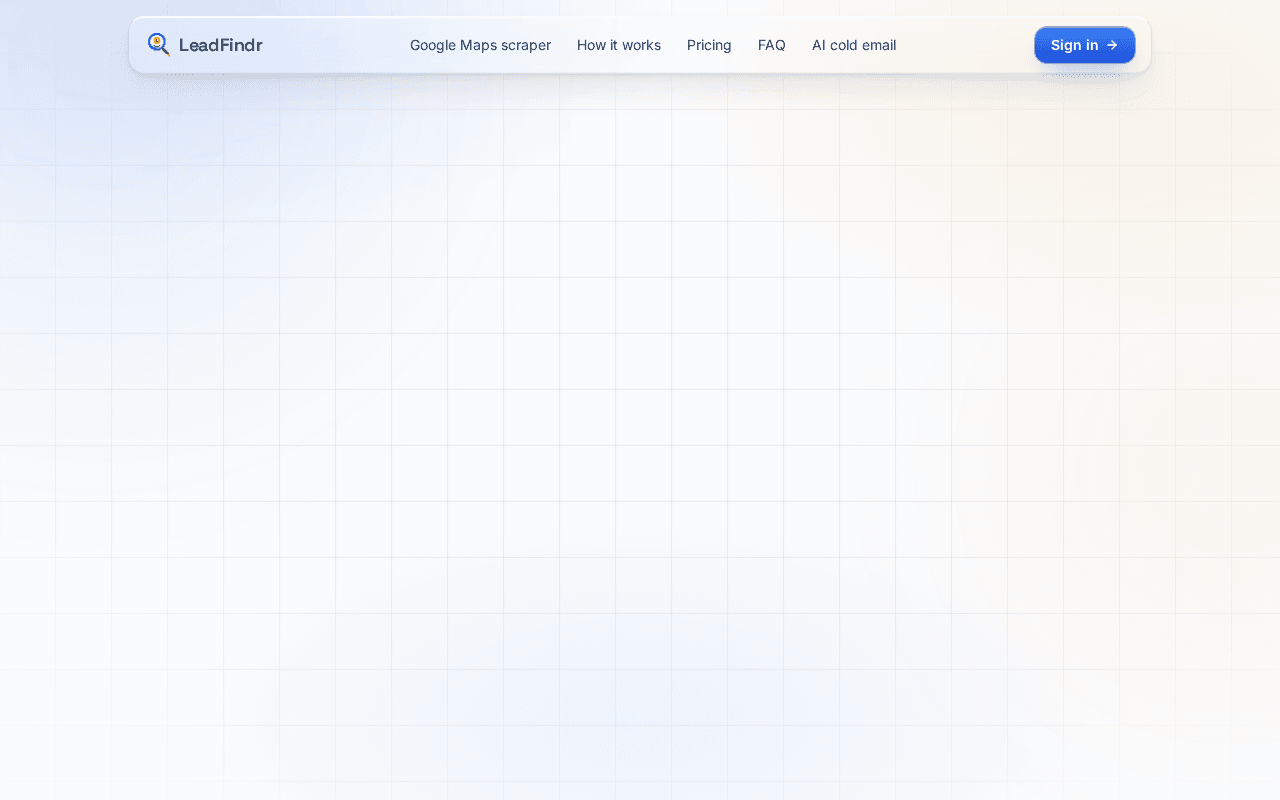View the Pricing section
The height and width of the screenshot is (800, 1280).
pyautogui.click(x=709, y=45)
